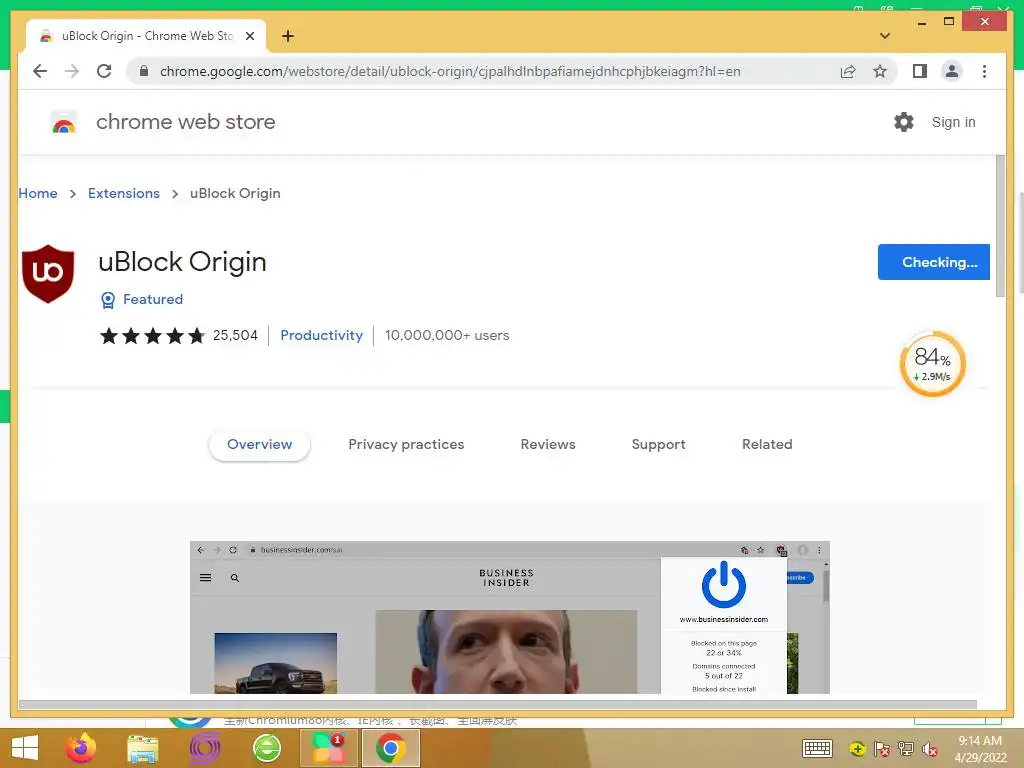Click the 10,000,000+ users text
1024x768 pixels.
click(x=447, y=335)
